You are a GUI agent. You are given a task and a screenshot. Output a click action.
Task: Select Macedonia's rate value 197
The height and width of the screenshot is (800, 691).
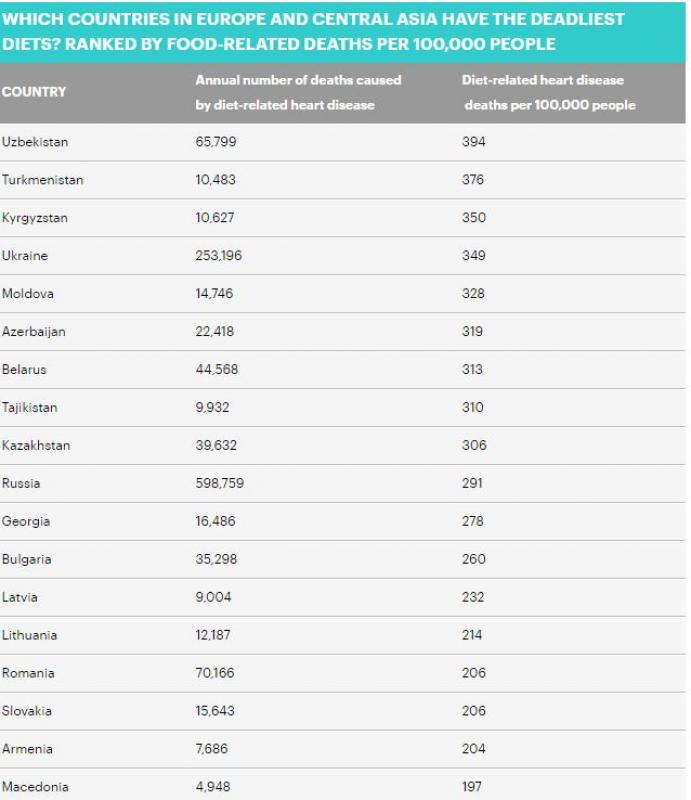[x=472, y=788]
